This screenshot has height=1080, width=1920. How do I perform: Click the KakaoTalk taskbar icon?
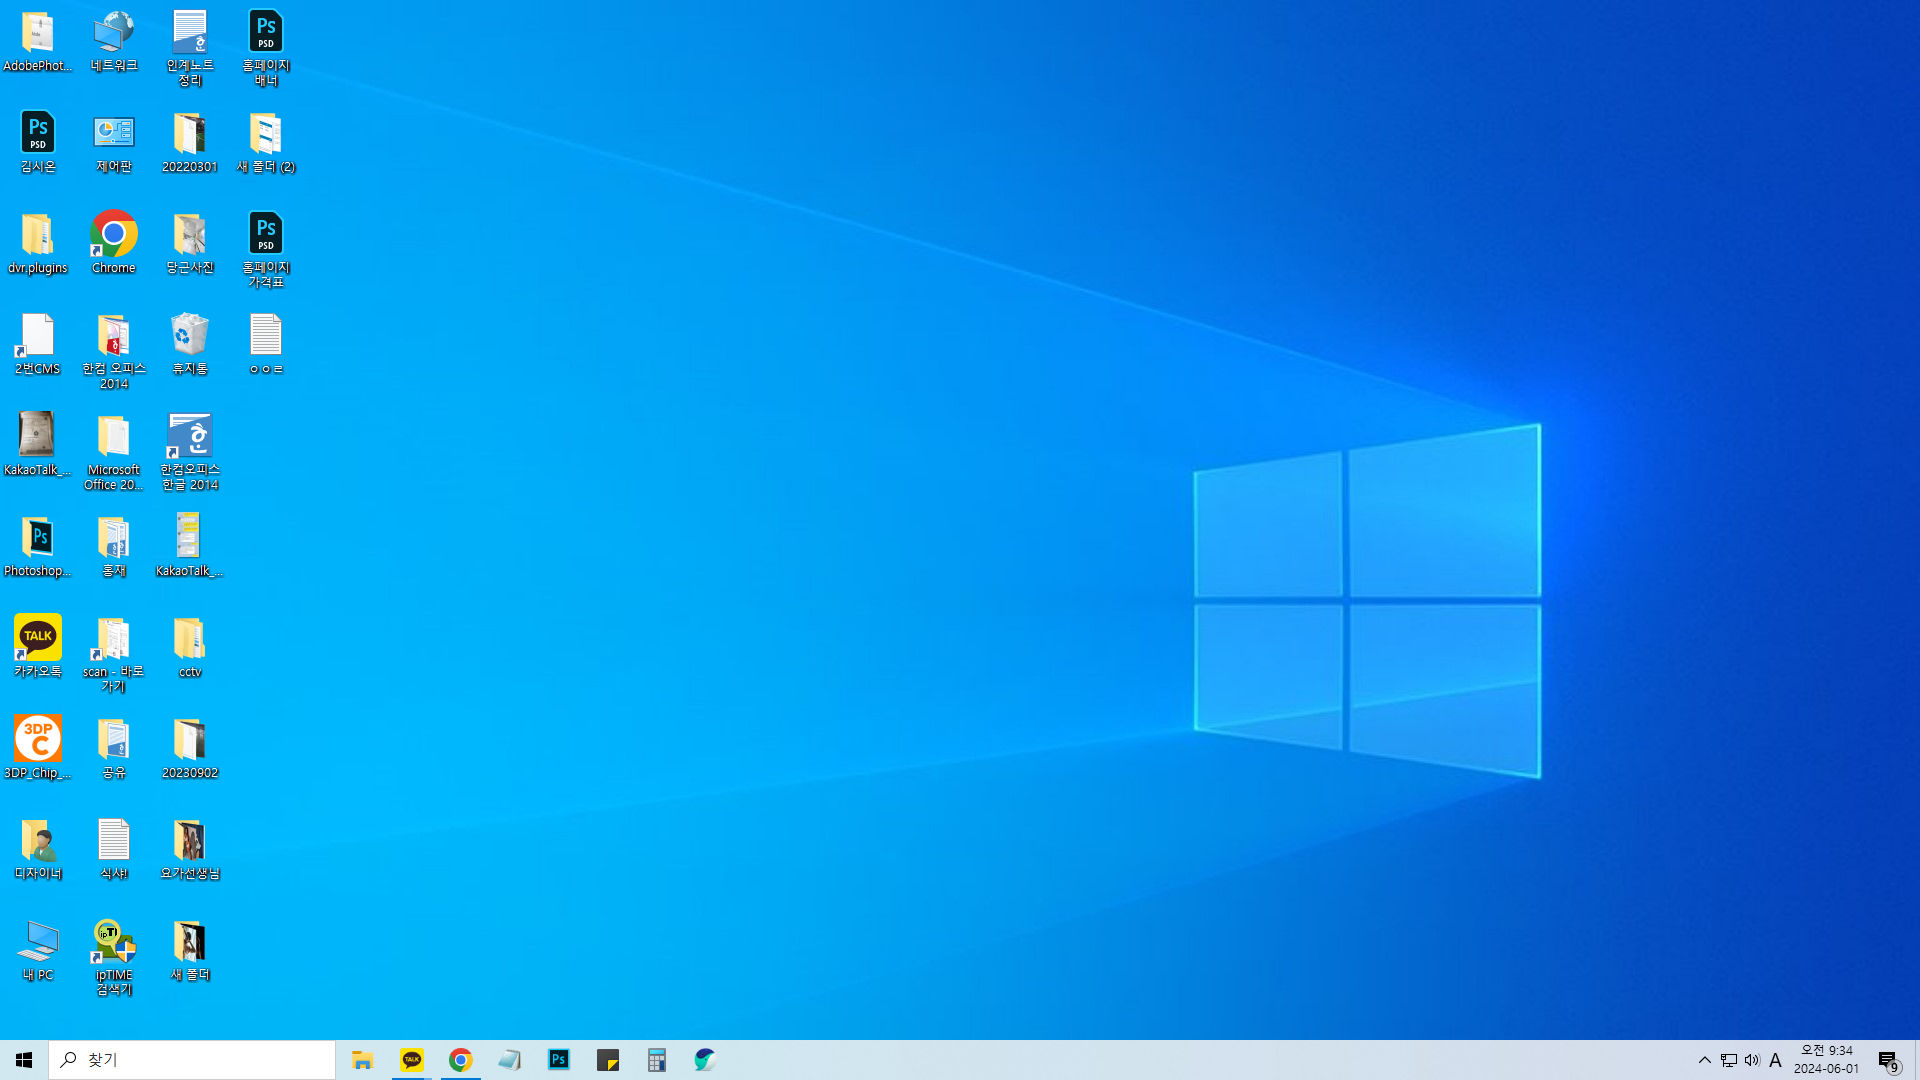click(412, 1060)
